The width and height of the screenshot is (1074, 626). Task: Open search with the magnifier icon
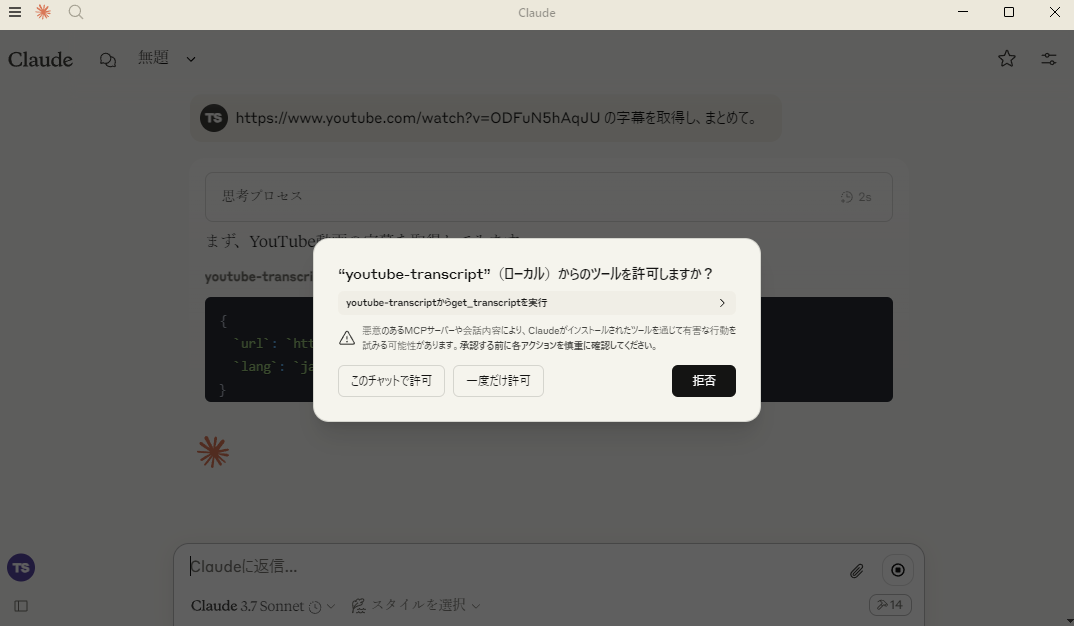(x=76, y=12)
